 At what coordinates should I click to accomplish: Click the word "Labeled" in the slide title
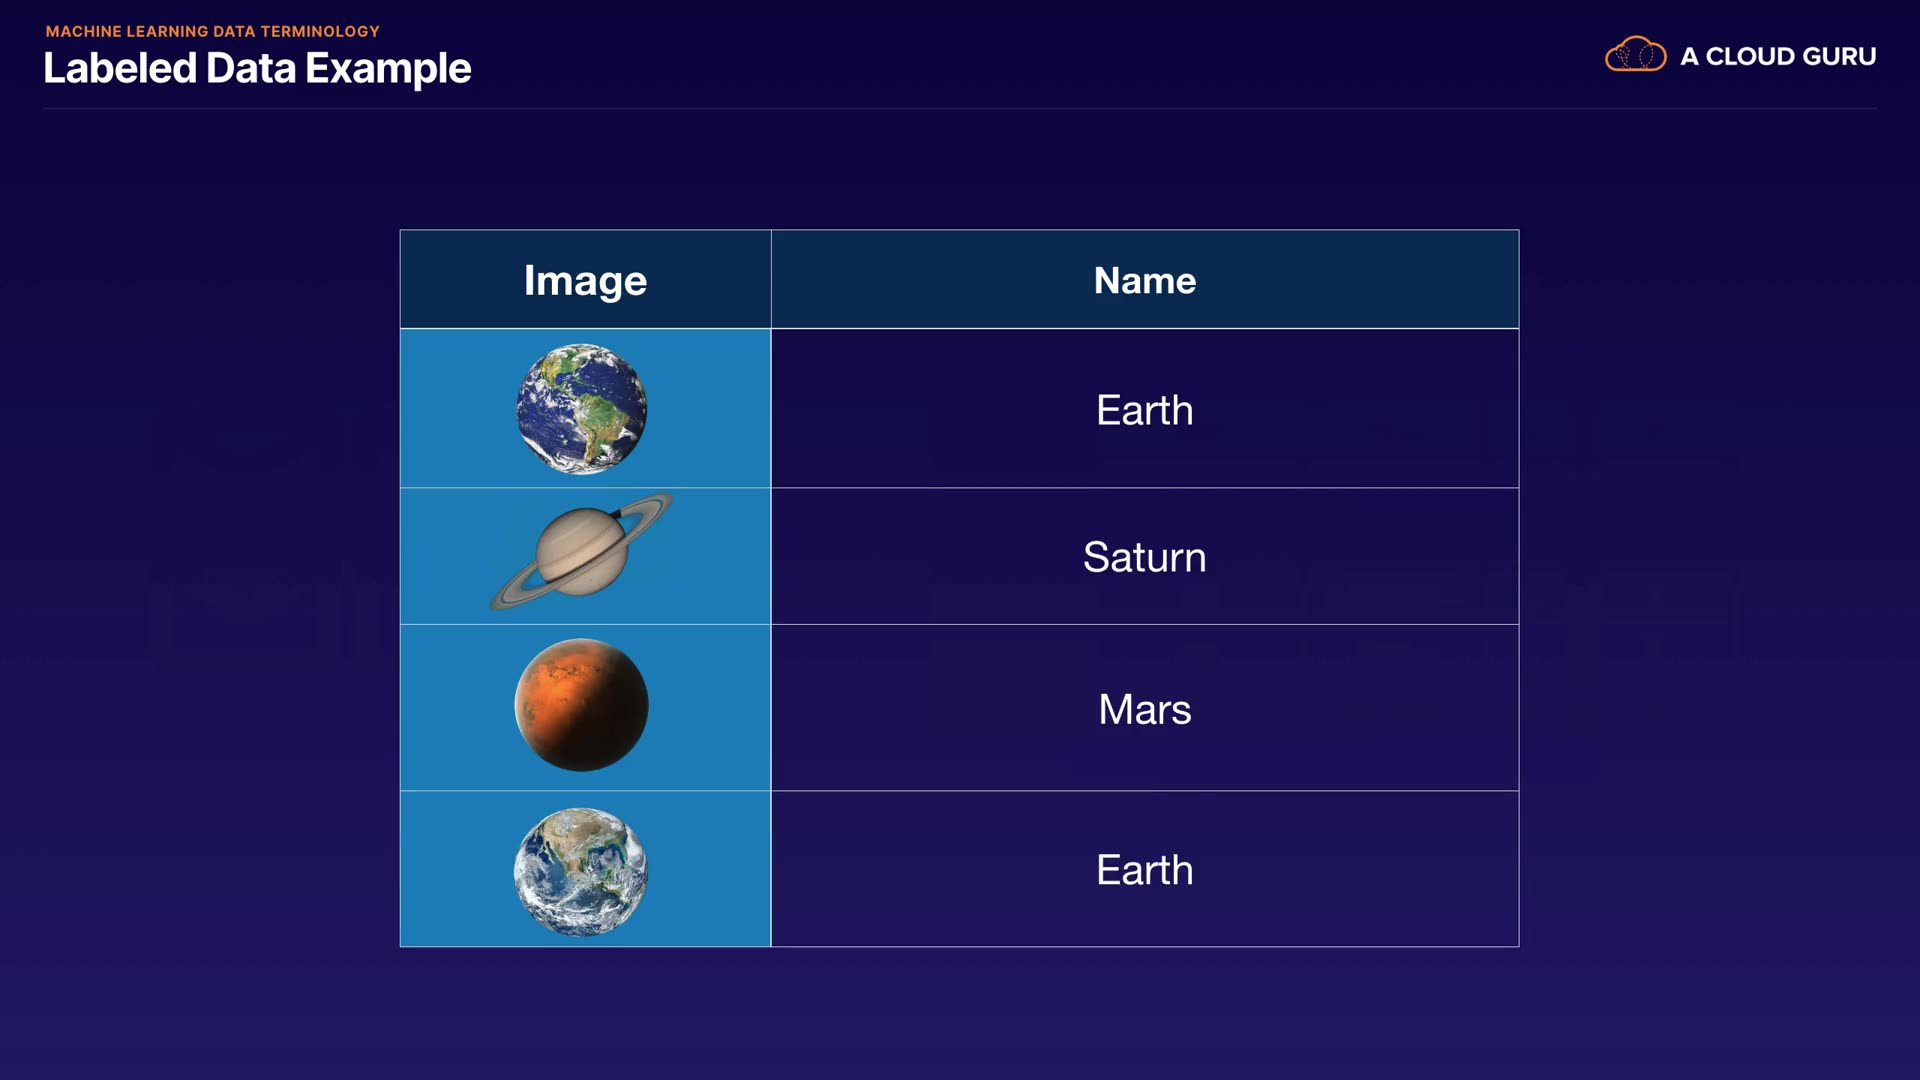(x=120, y=68)
